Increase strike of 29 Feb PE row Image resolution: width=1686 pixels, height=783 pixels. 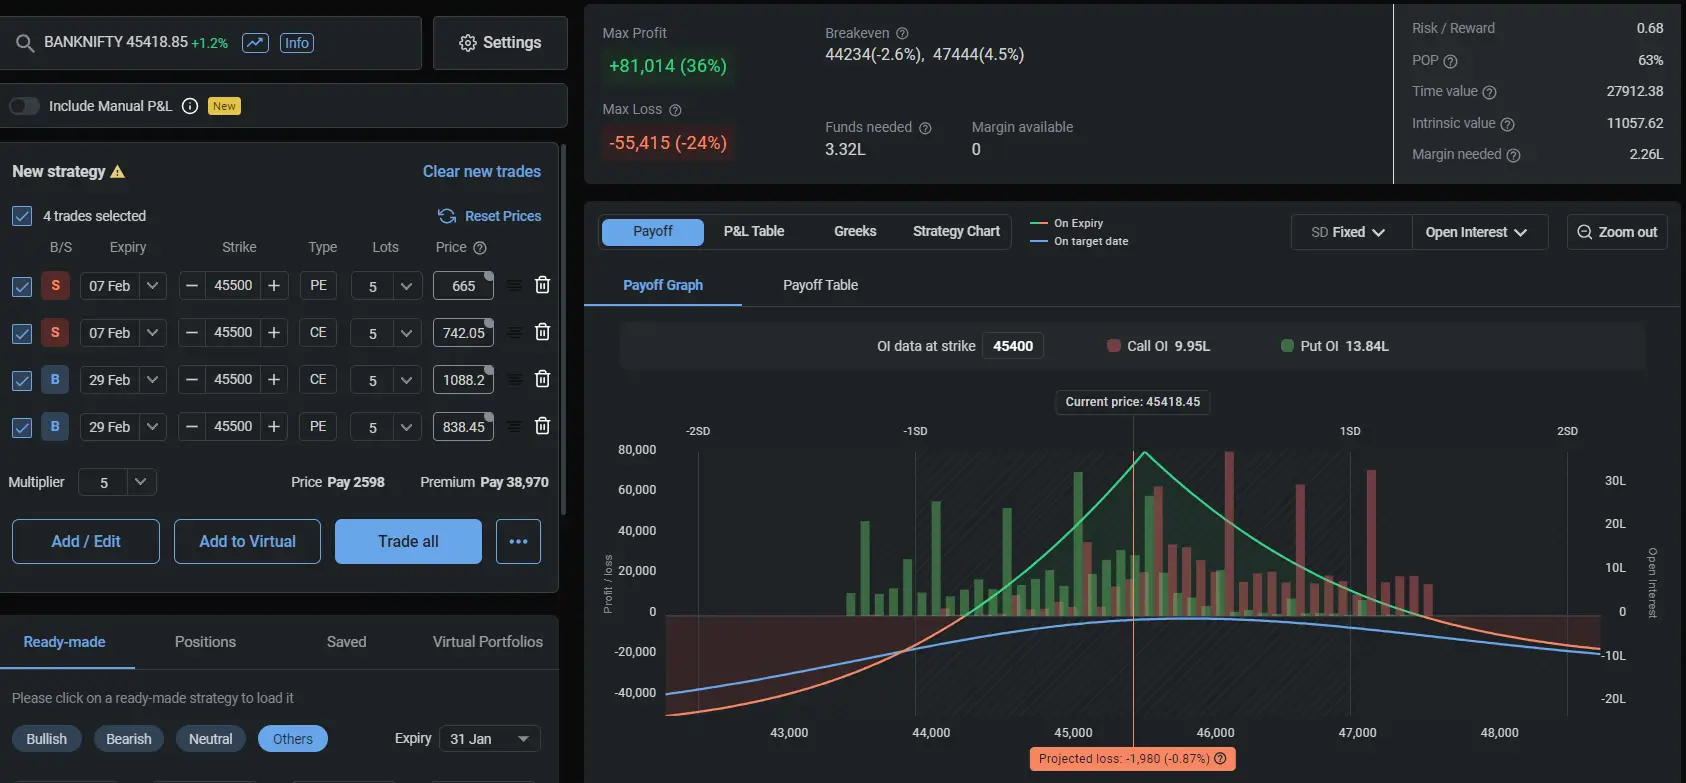click(274, 427)
